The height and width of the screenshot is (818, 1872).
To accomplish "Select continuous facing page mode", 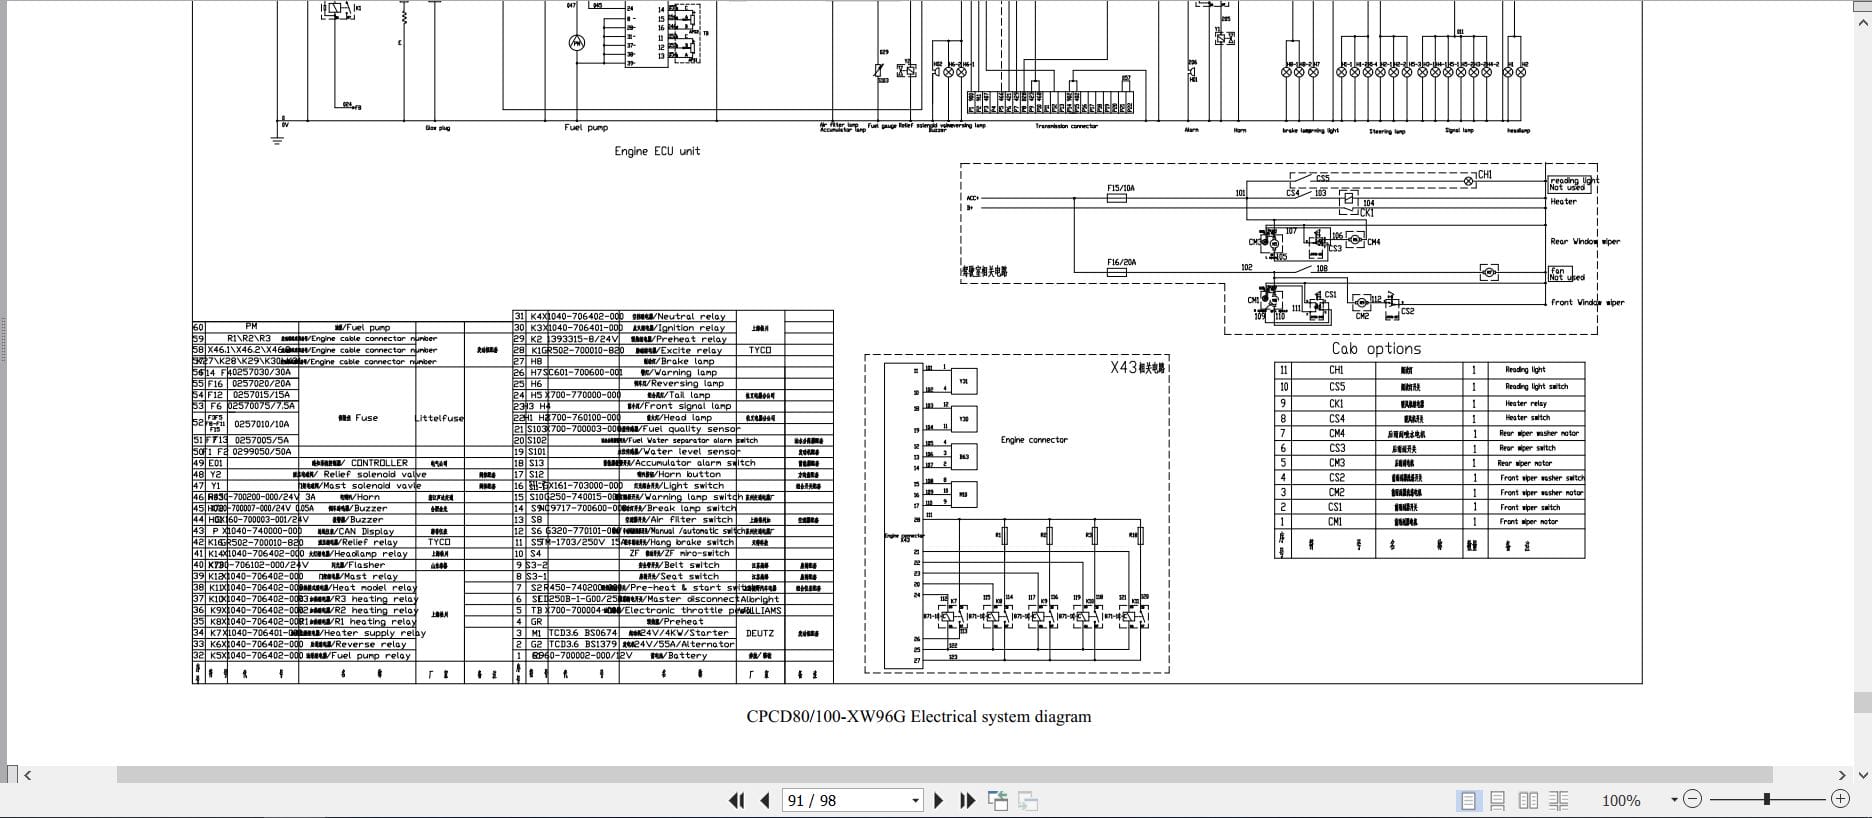I will (1558, 800).
